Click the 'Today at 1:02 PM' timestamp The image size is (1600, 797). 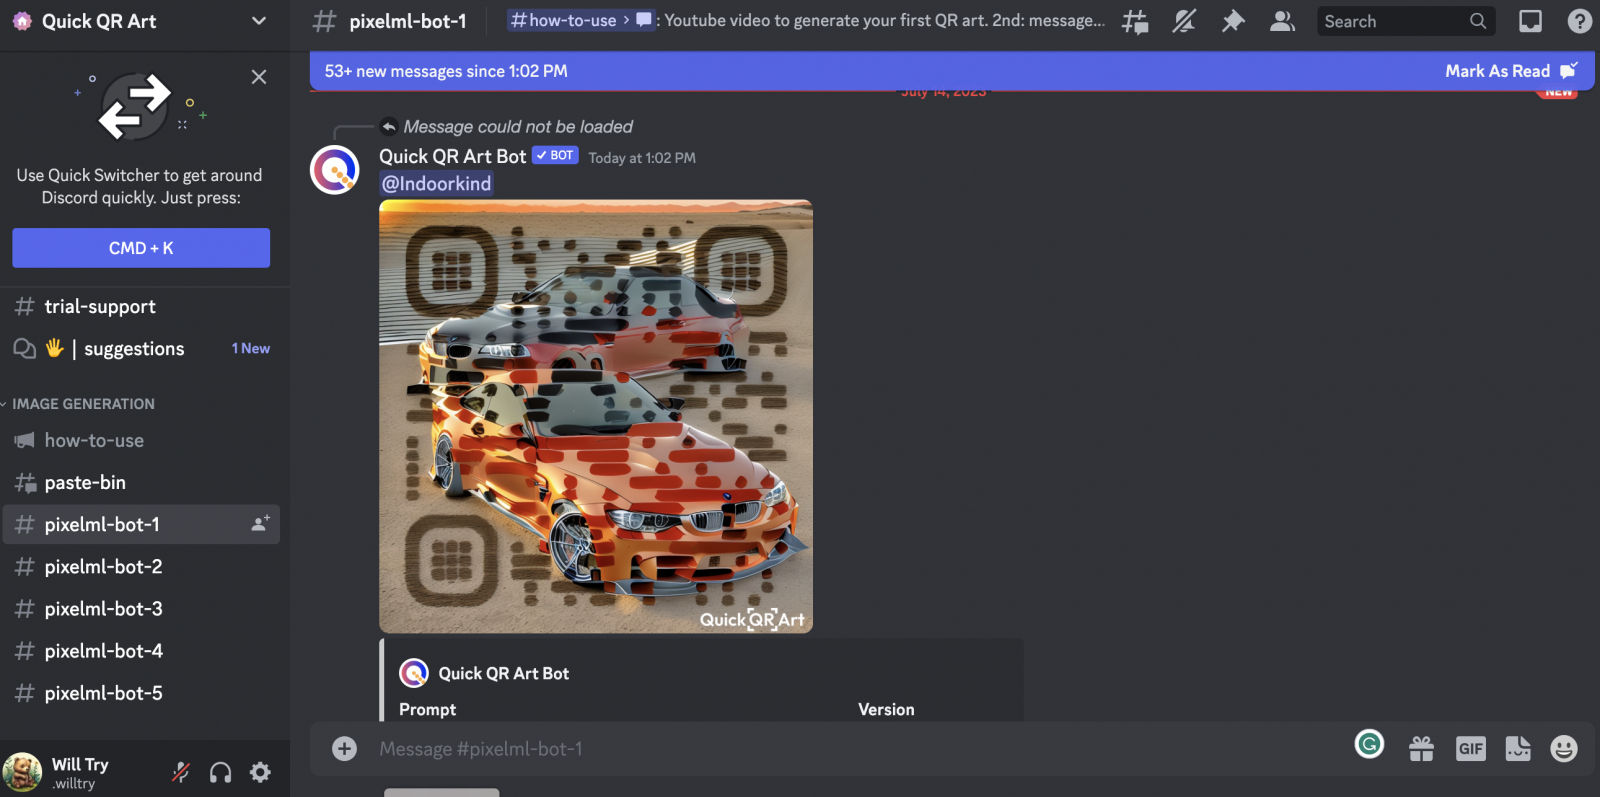click(x=642, y=158)
